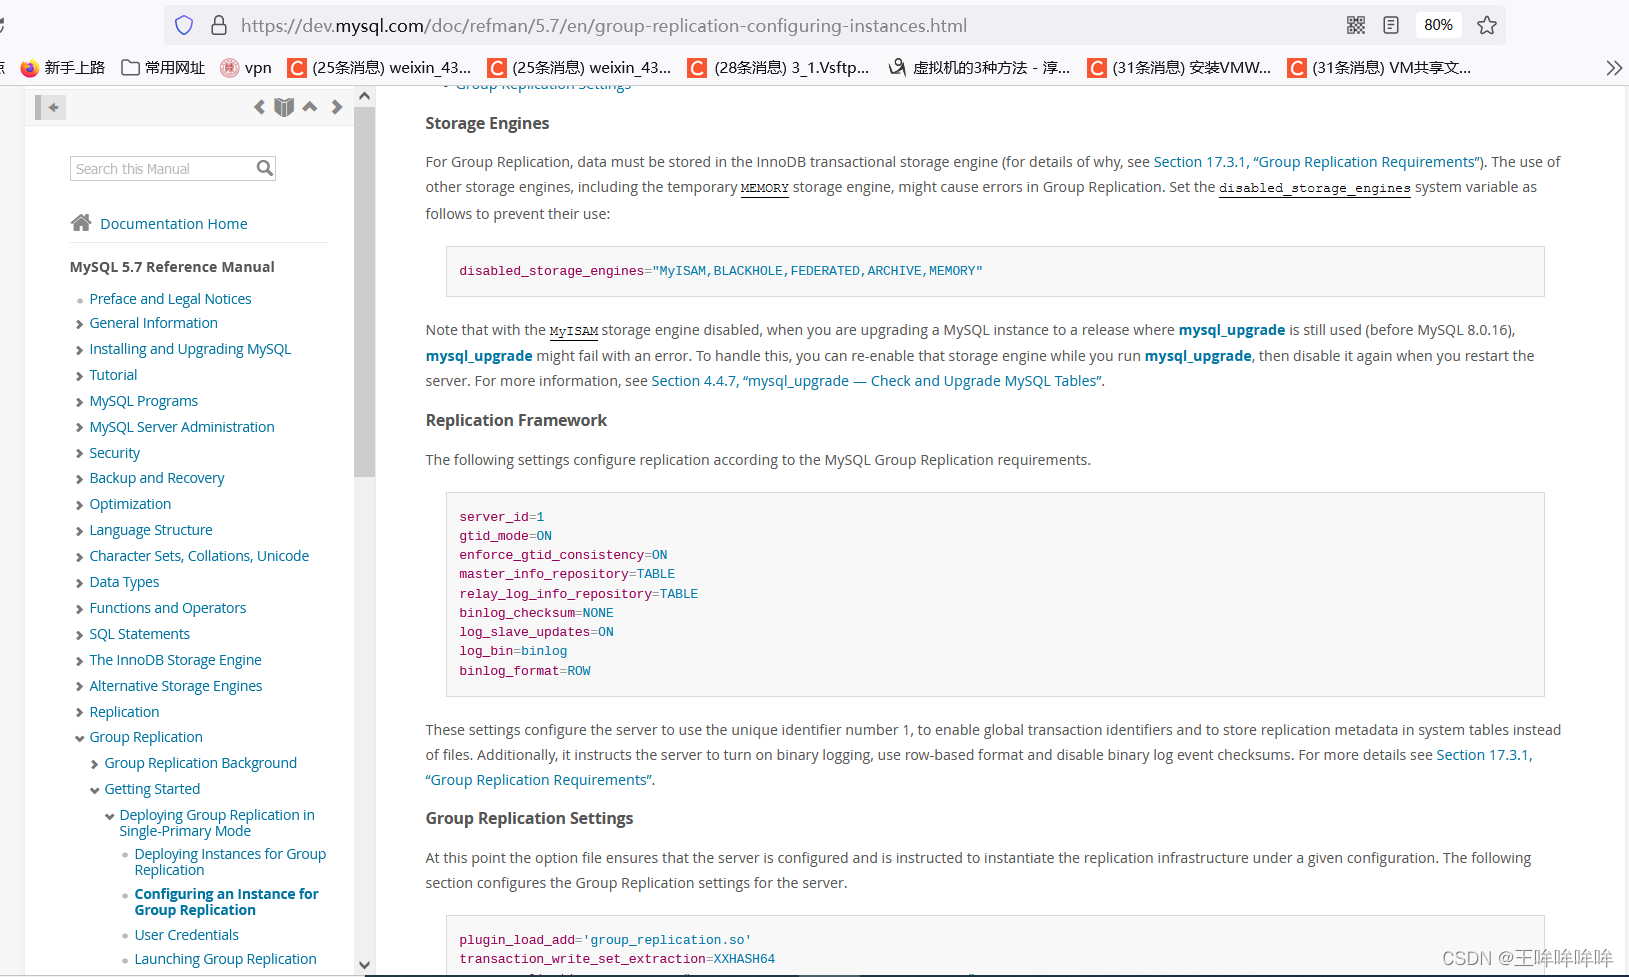Image resolution: width=1629 pixels, height=977 pixels.
Task: Expand Installing and Upgrading MySQL
Action: [79, 350]
